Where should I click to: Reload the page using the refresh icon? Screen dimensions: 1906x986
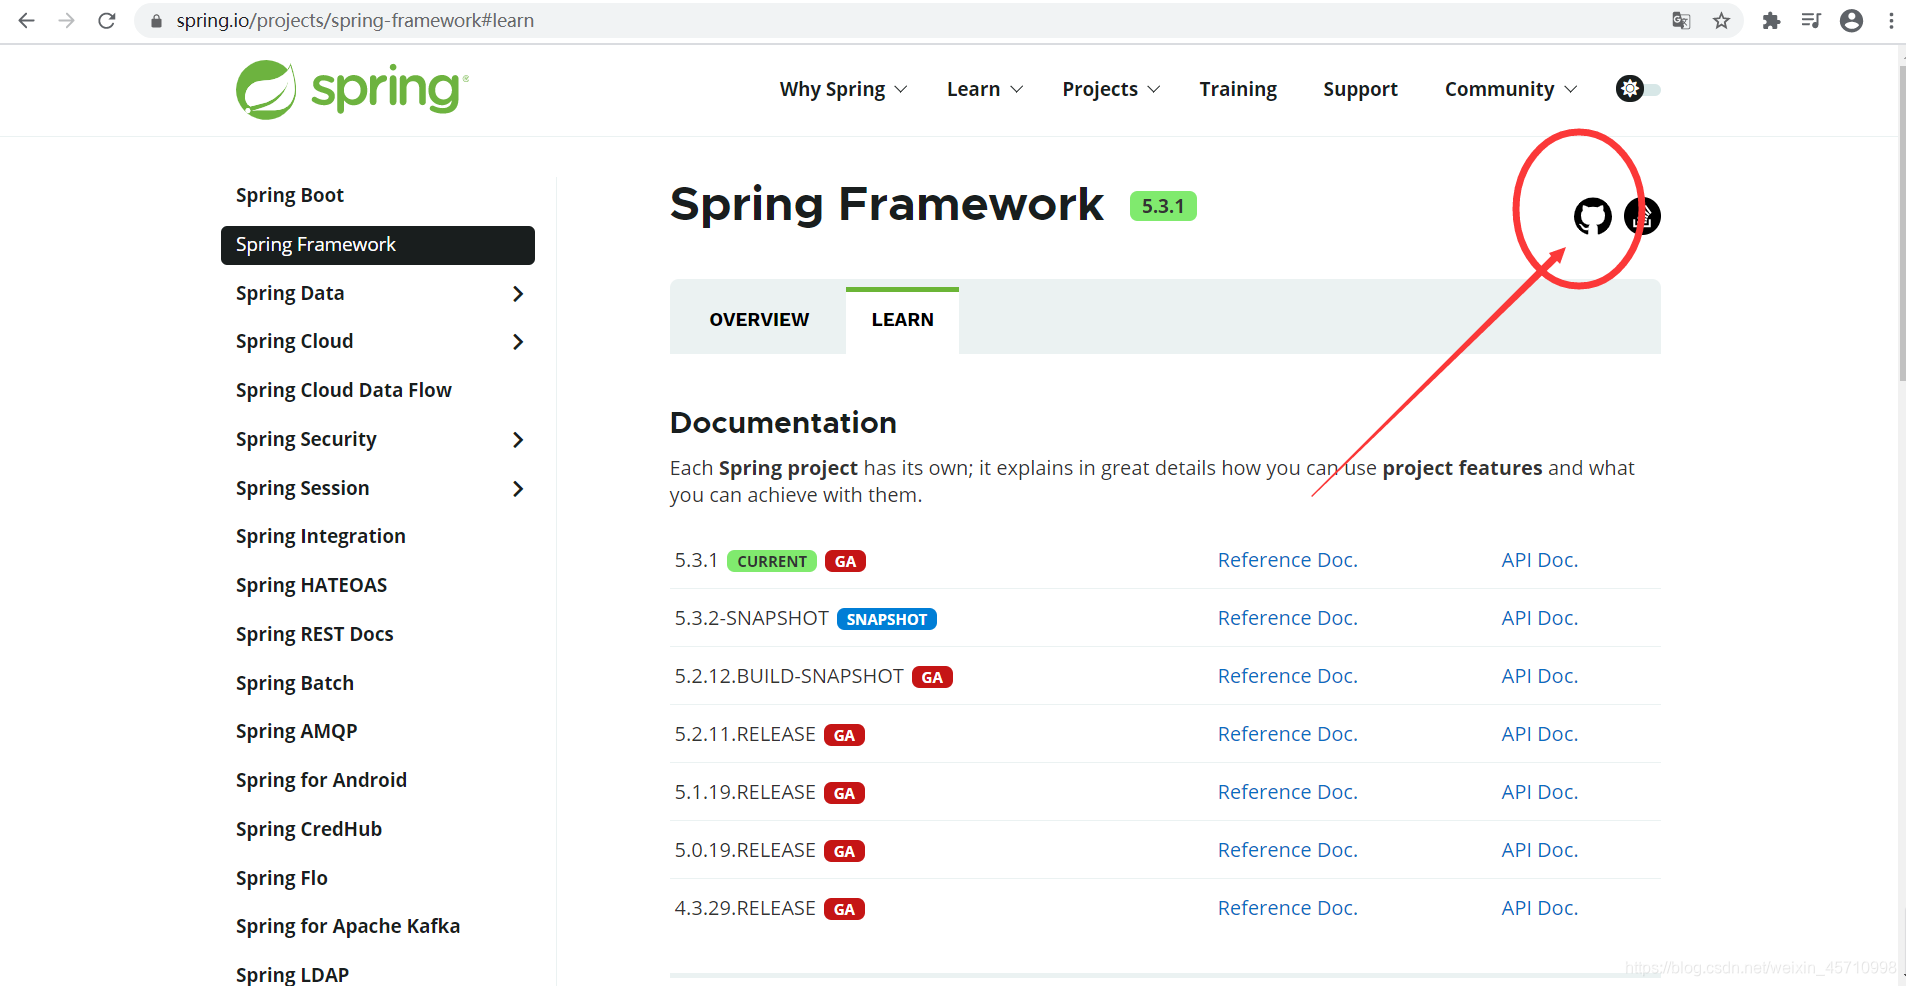click(107, 20)
